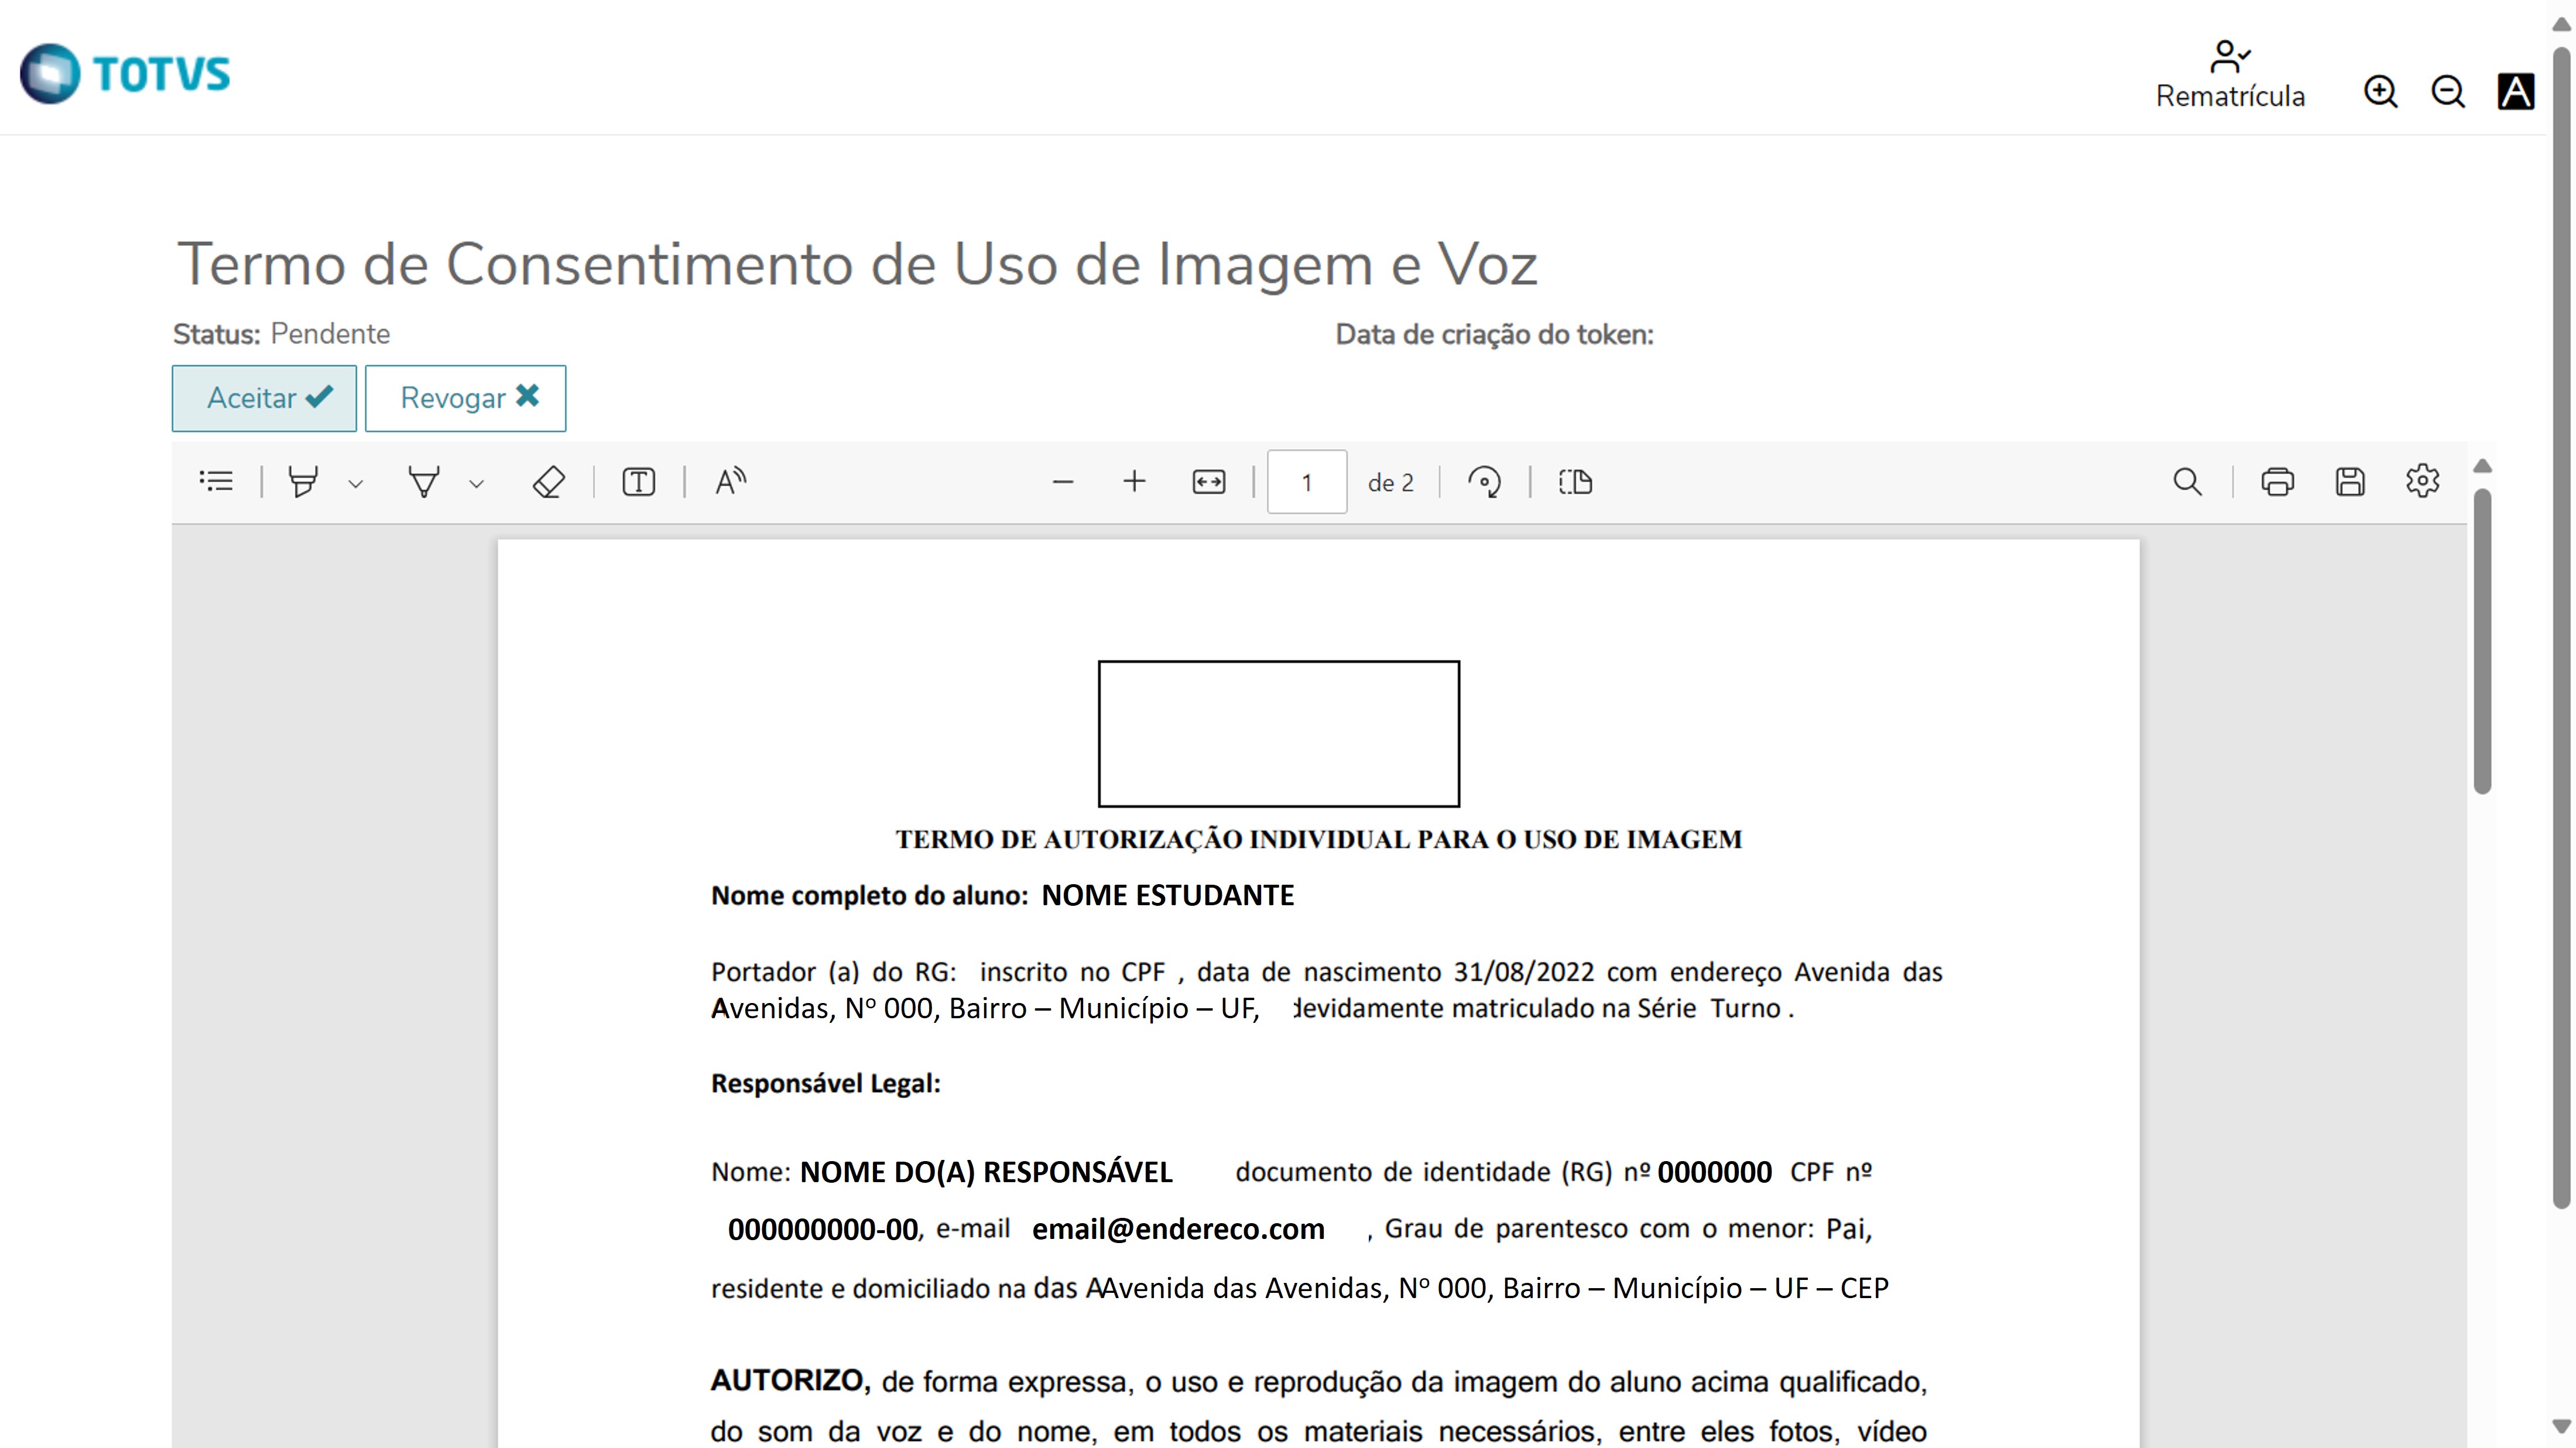Expand the highlighter options dropdown arrow
2576x1448 pixels.
click(355, 484)
